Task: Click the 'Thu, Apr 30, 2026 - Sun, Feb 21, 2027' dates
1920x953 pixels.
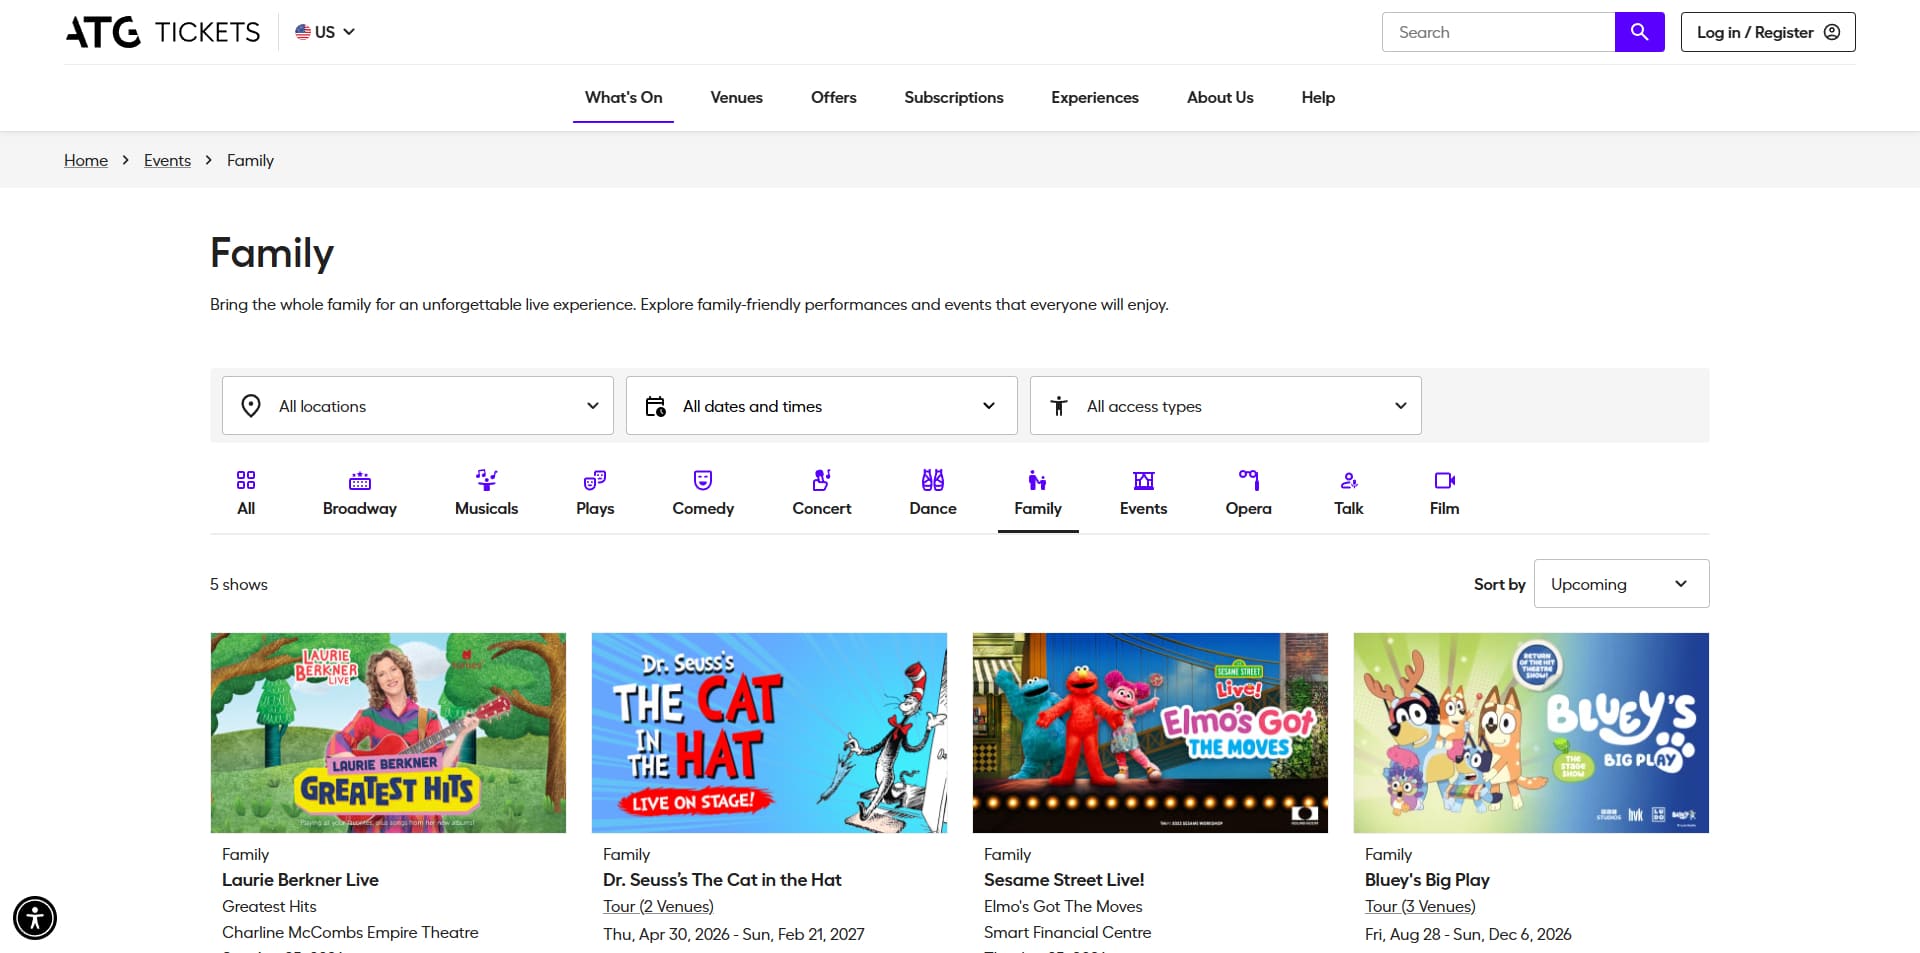Action: click(734, 934)
